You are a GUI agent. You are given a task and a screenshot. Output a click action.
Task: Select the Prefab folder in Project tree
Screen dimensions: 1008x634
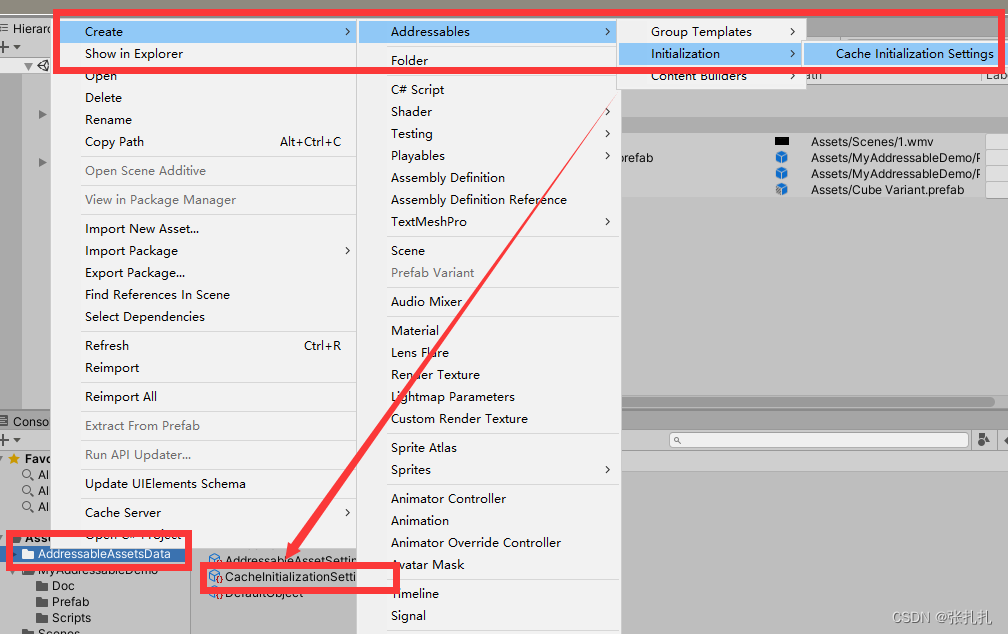pyautogui.click(x=68, y=601)
